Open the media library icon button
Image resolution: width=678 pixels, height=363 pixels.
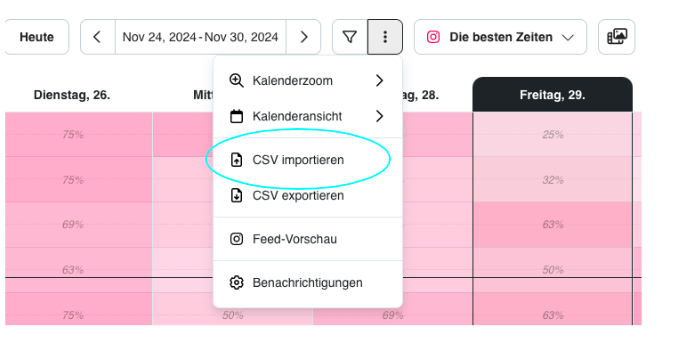tap(617, 37)
